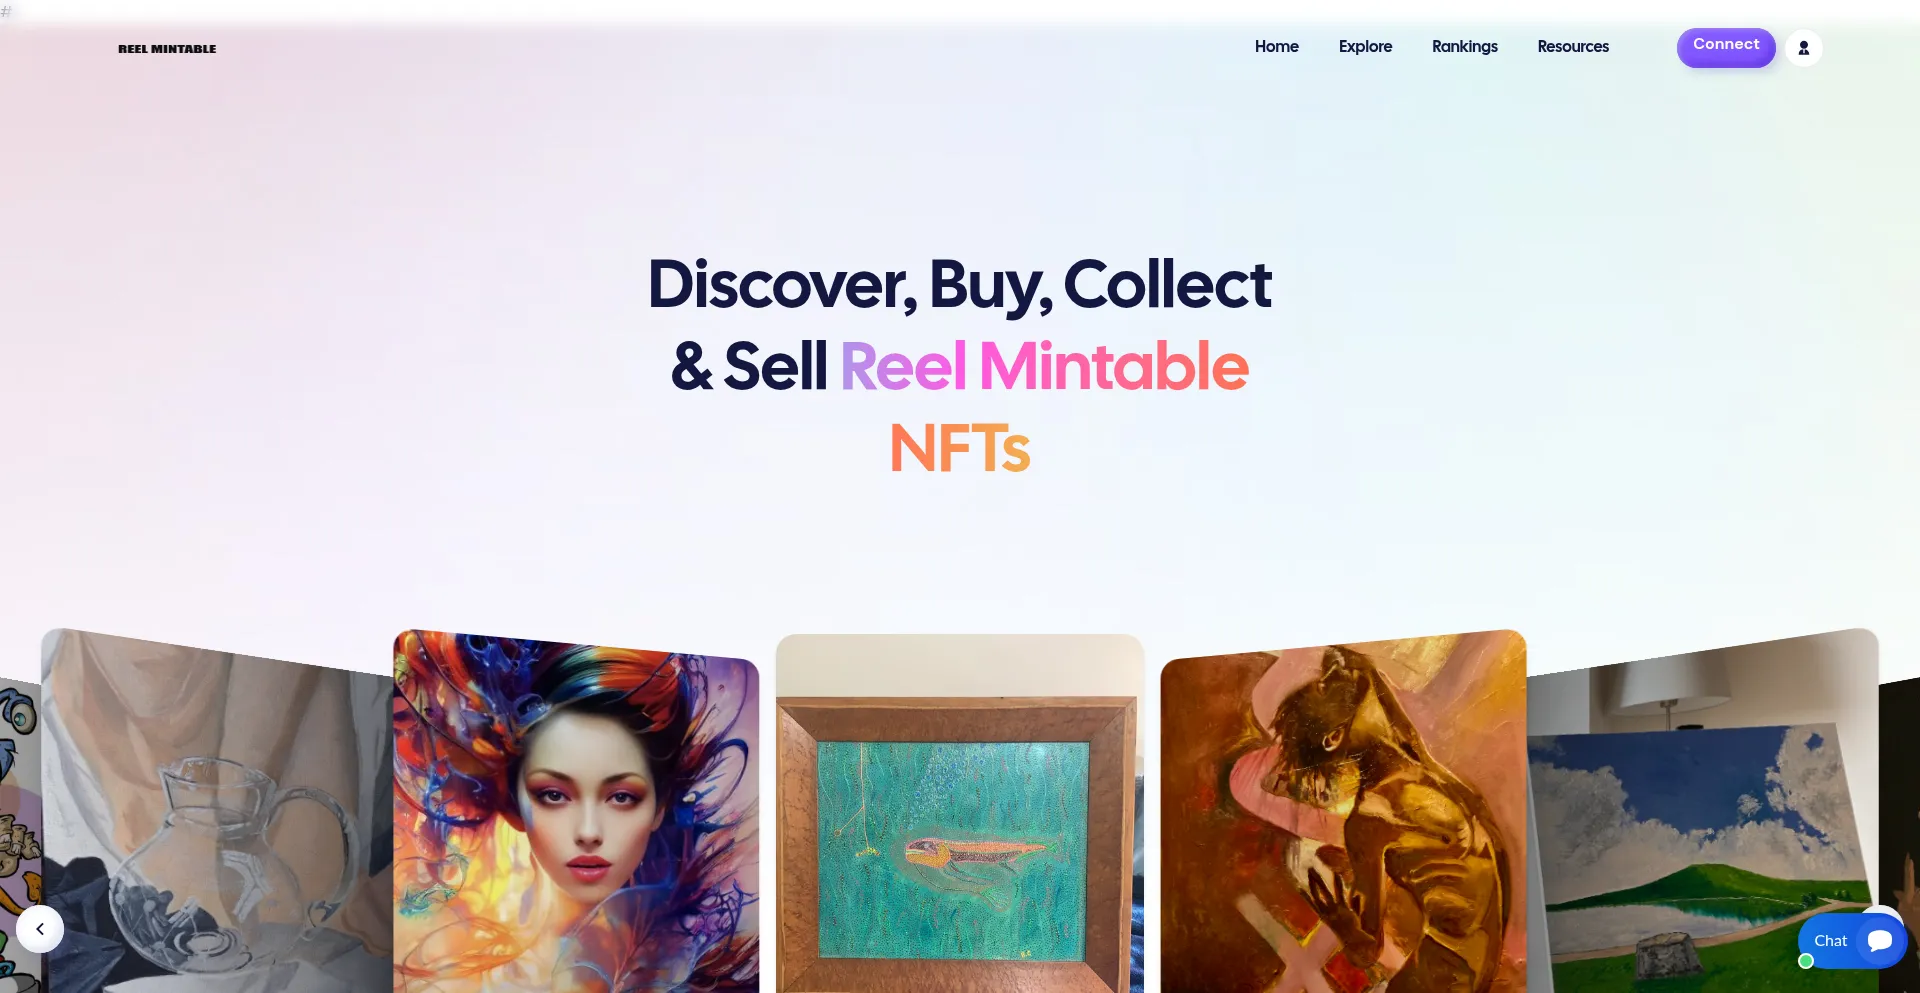1920x993 pixels.
Task: Click the previous carousel arrow
Action: pos(40,929)
